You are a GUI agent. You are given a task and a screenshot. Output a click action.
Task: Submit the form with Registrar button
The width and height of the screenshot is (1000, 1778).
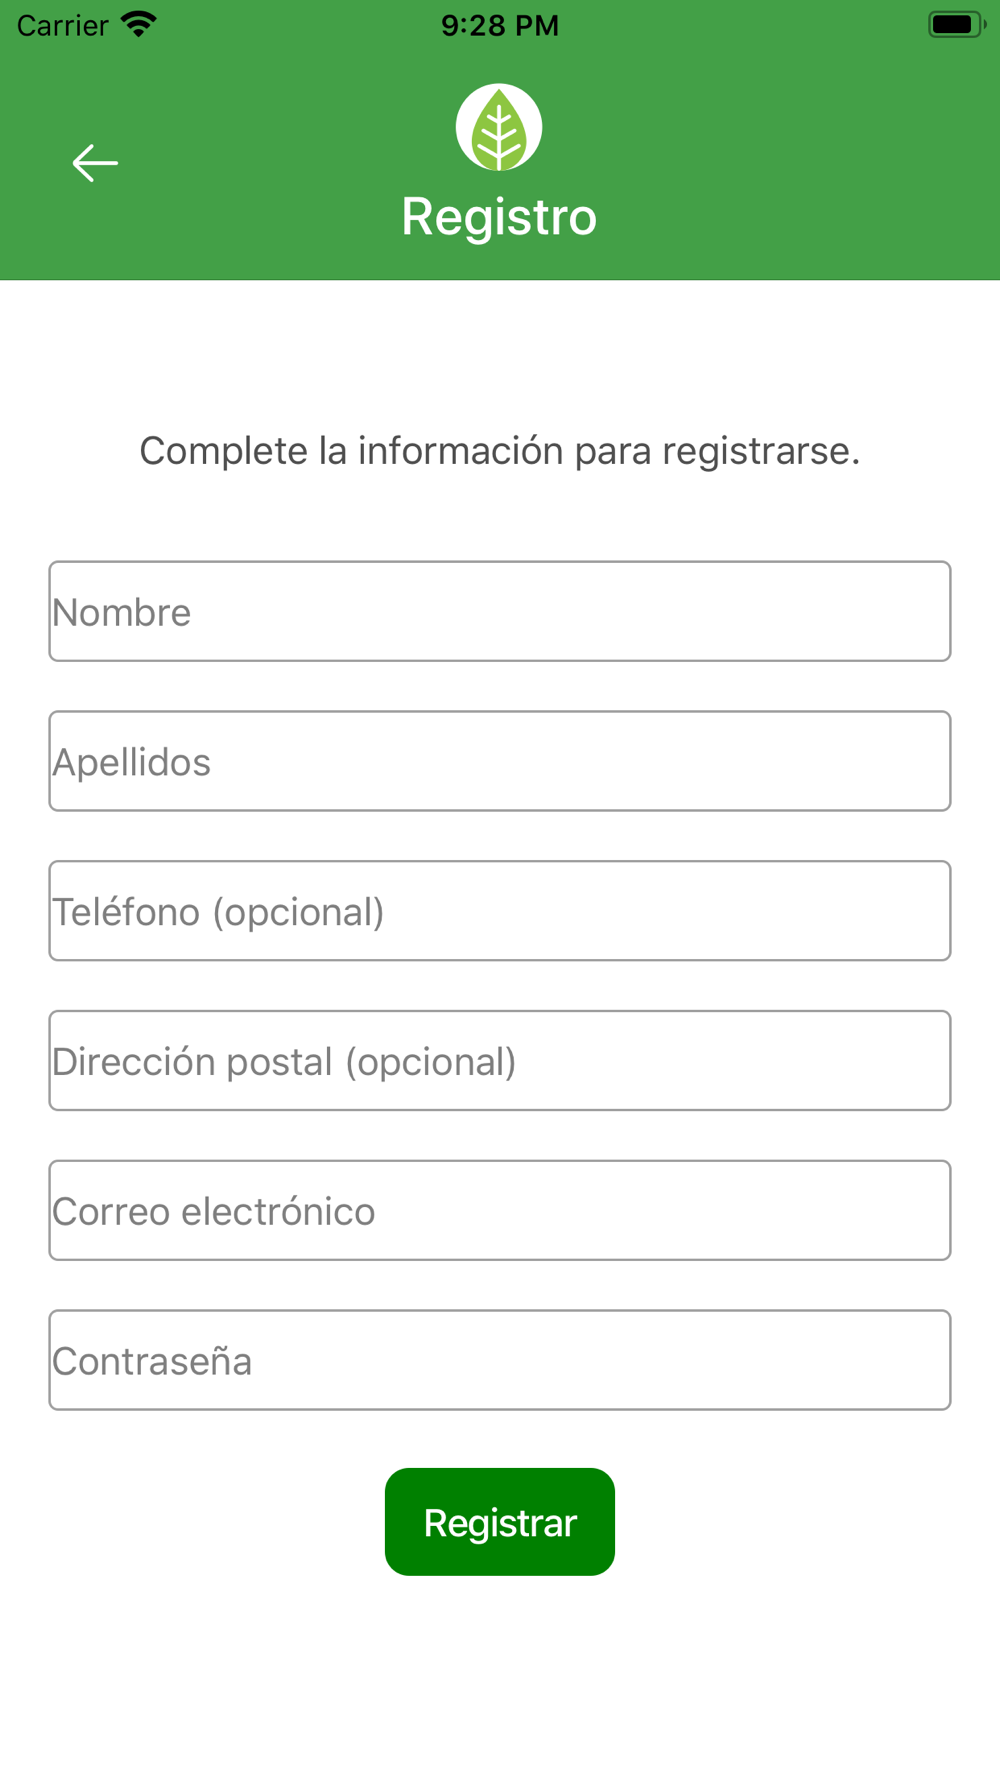coord(500,1522)
